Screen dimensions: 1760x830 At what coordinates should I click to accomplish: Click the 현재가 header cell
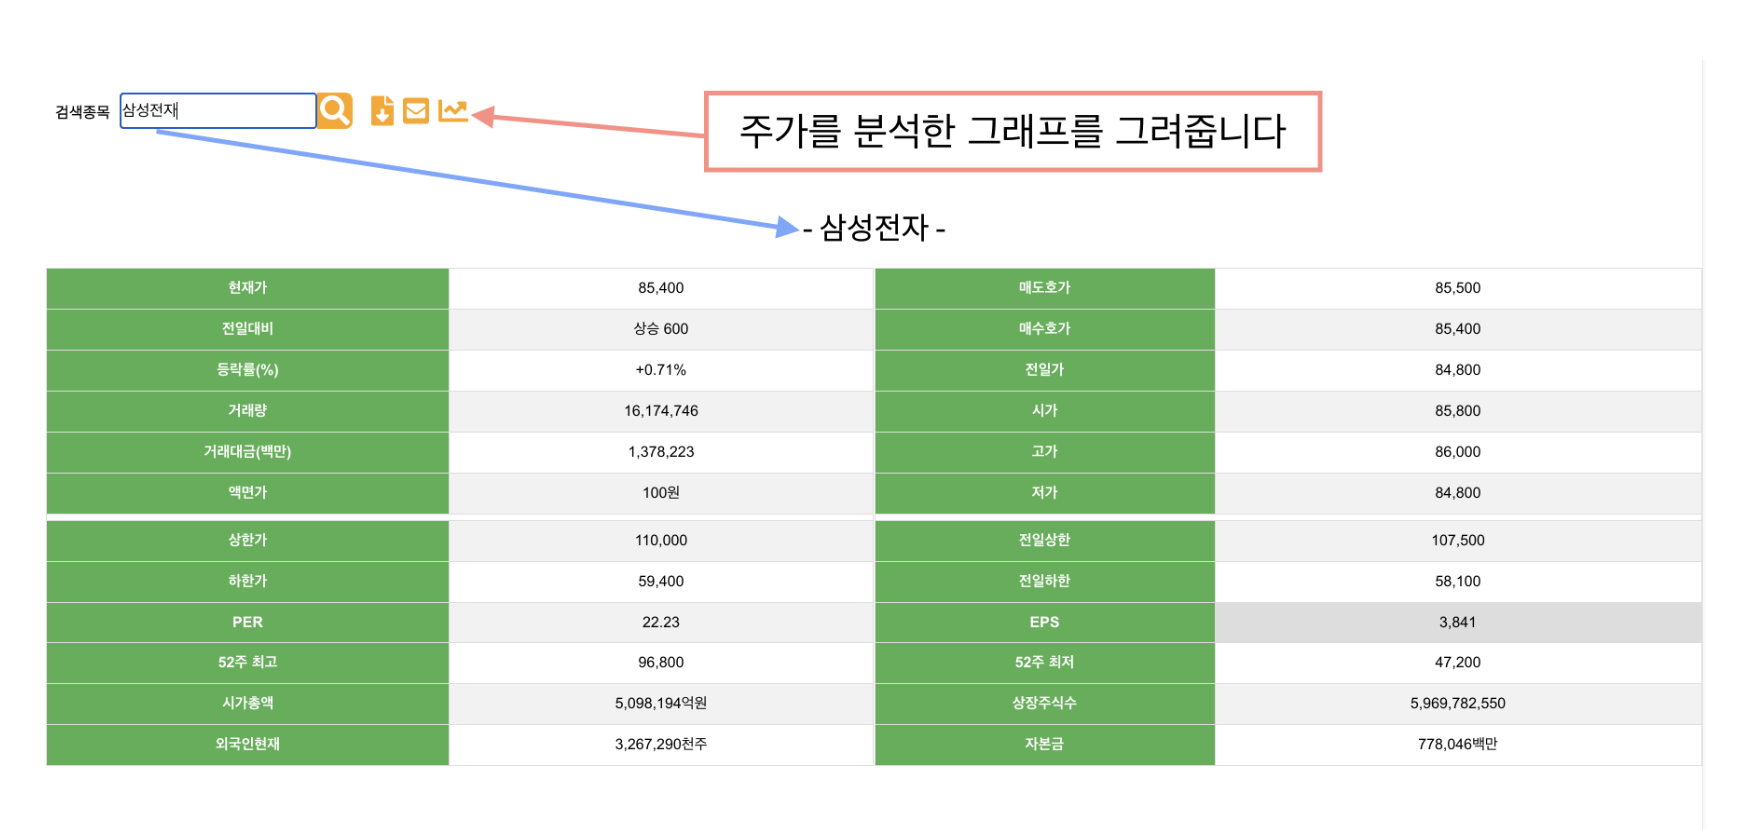[247, 288]
